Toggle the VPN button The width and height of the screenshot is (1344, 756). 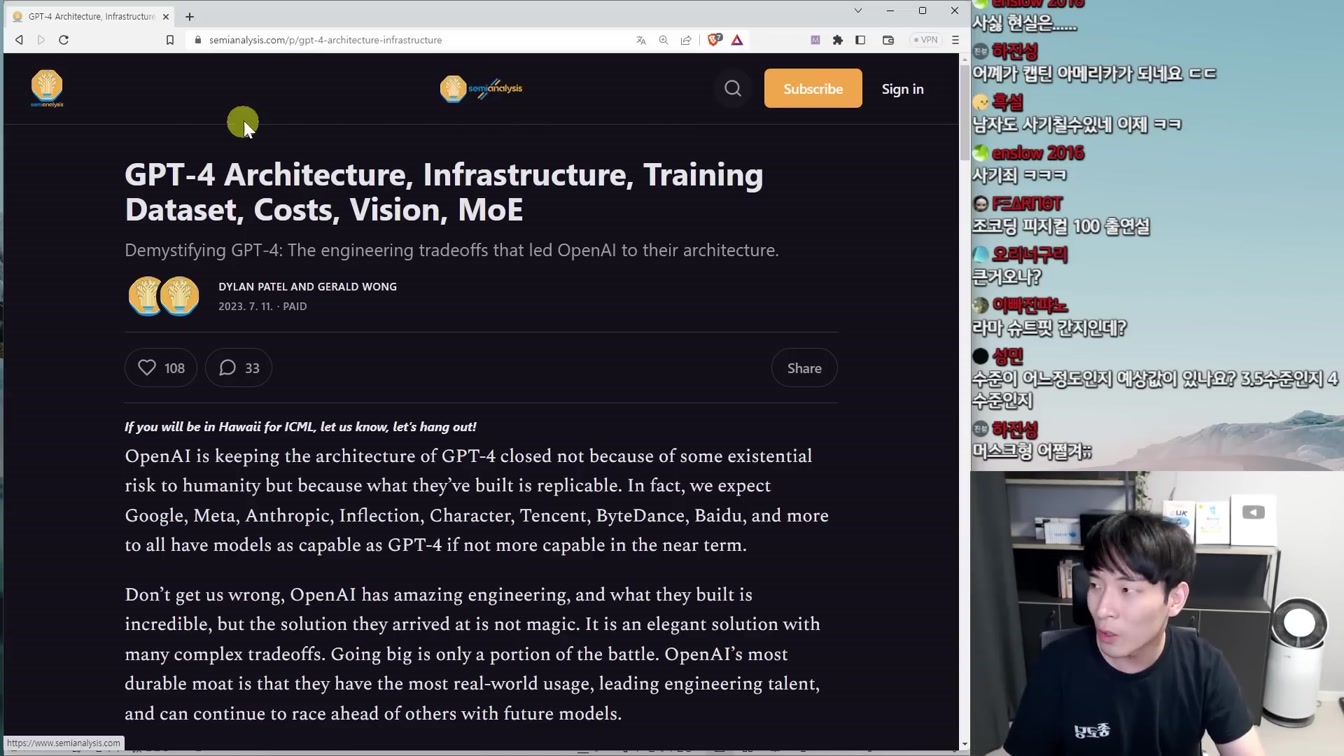pos(925,40)
